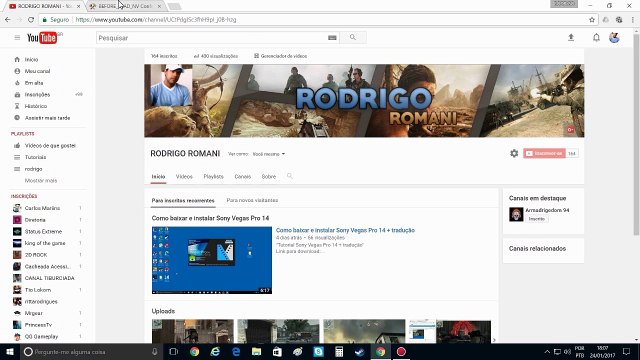Switch to the Playlists tab

pos(213,176)
